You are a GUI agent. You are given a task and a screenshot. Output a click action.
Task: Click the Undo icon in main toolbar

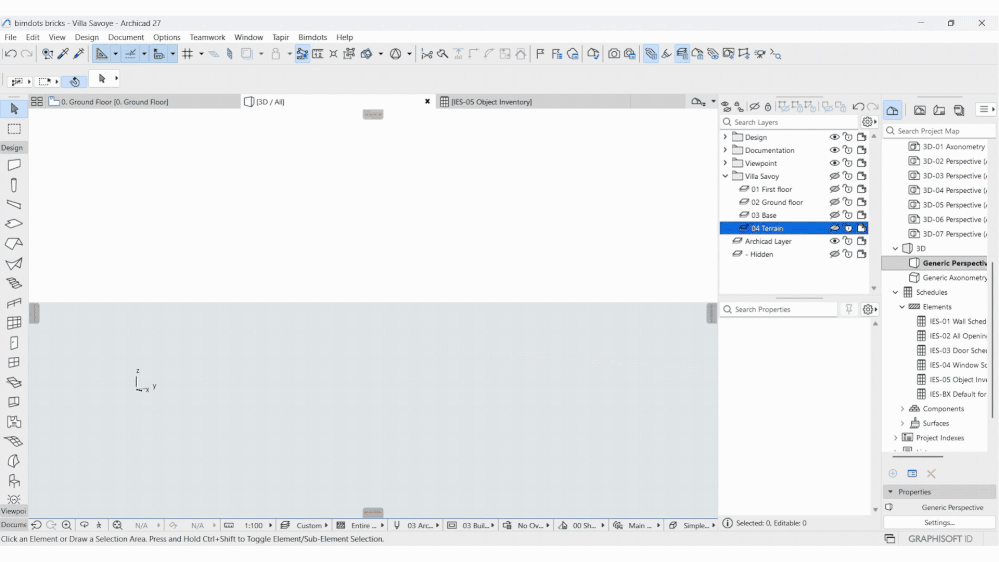tap(11, 54)
